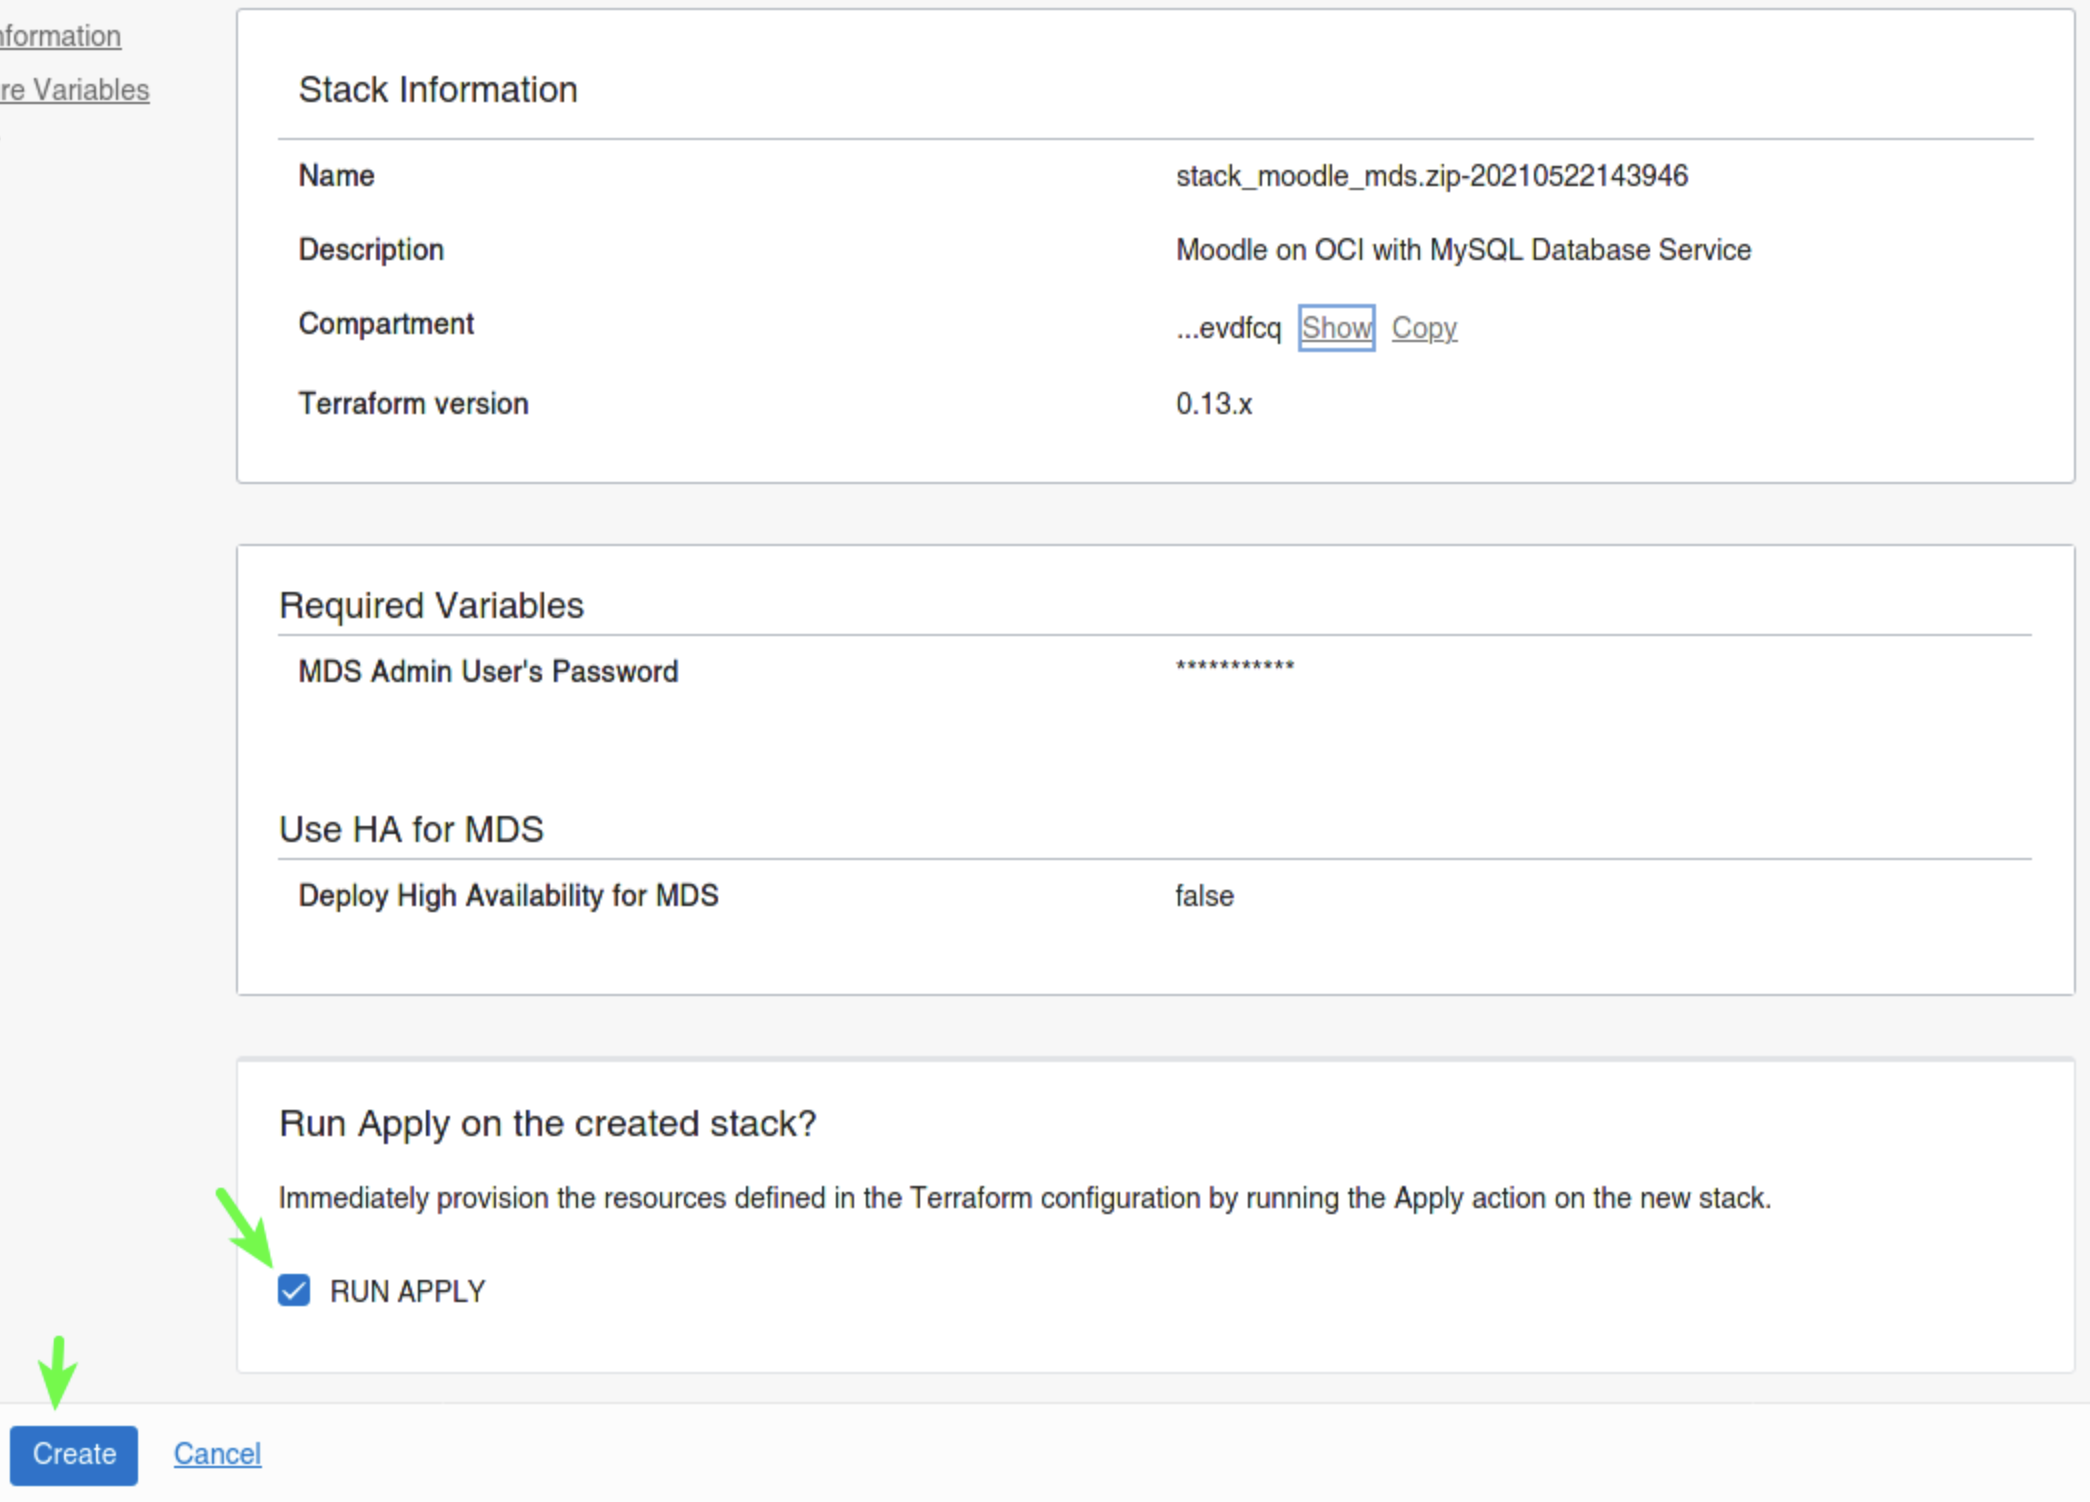Click the MDS Admin User's Password label

(488, 672)
